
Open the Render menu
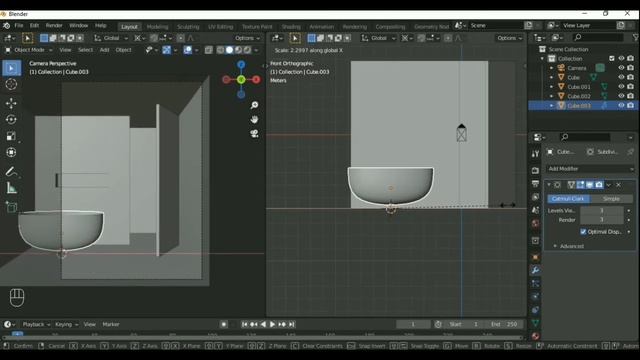pos(54,25)
